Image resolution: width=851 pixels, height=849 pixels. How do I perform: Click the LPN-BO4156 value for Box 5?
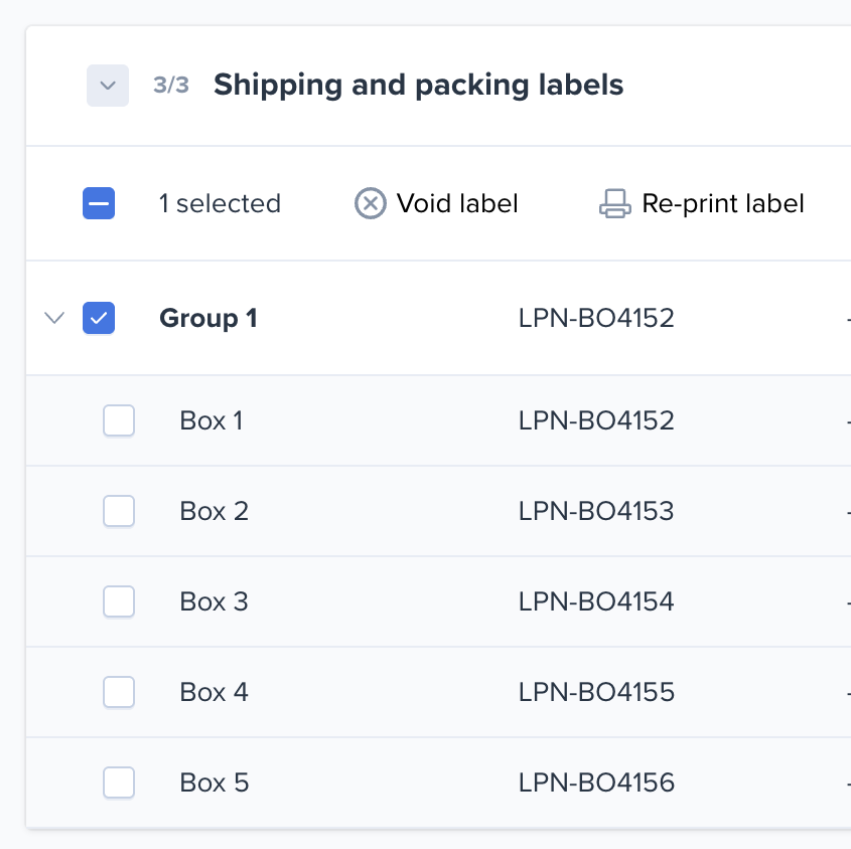(x=596, y=782)
